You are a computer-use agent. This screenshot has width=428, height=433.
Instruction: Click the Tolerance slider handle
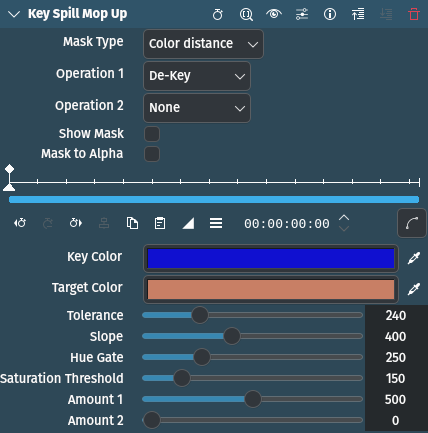point(200,315)
